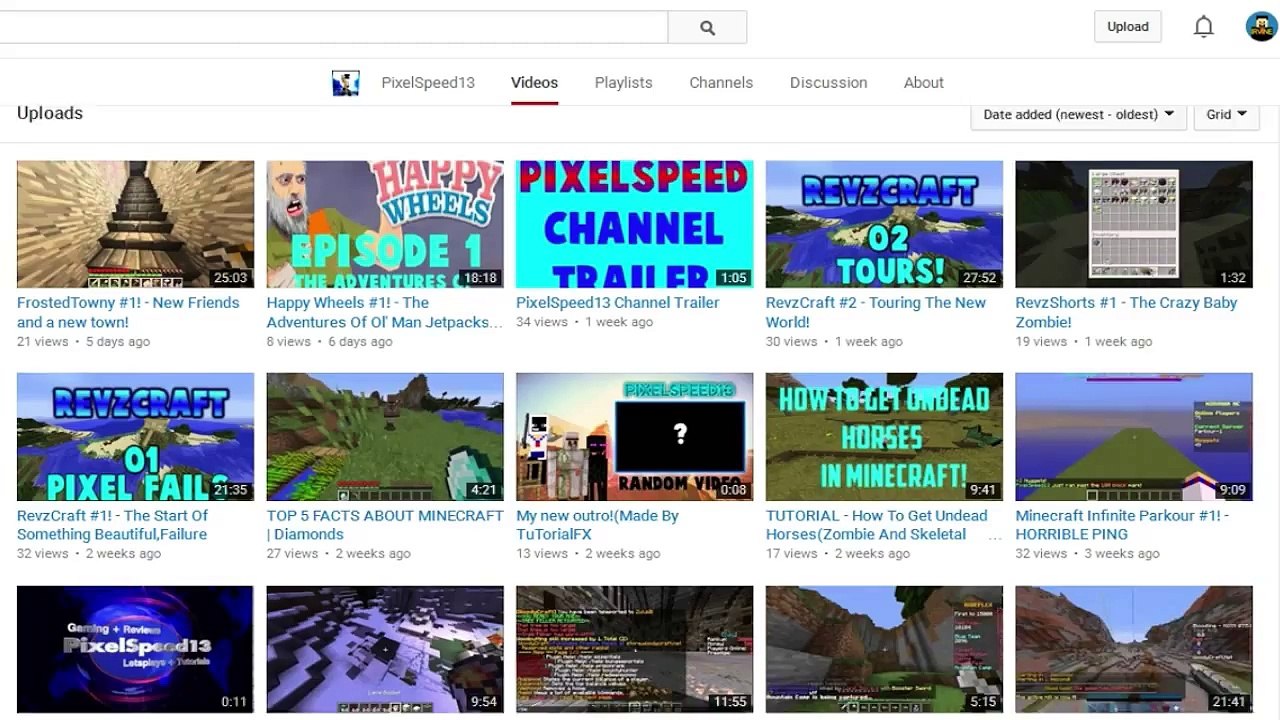The width and height of the screenshot is (1280, 720).
Task: Switch to the Channels tab
Action: point(721,83)
